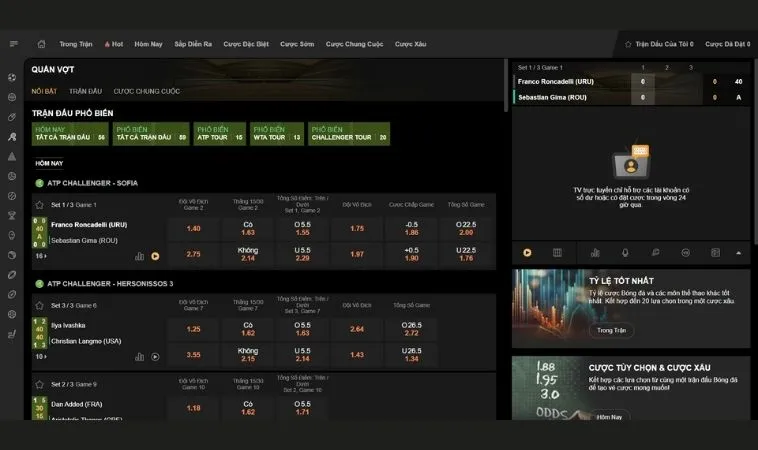Open the Cược Đặc Biệt menu item
Screen dimensions: 758x450
(246, 44)
